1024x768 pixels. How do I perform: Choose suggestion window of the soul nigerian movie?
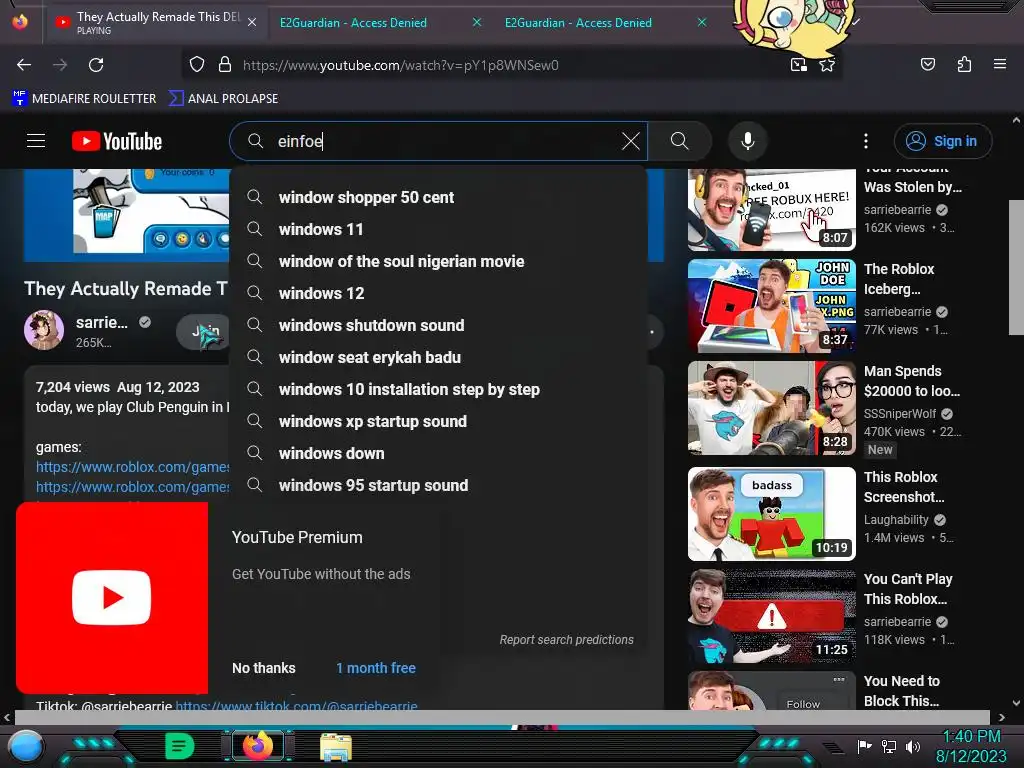(438, 261)
